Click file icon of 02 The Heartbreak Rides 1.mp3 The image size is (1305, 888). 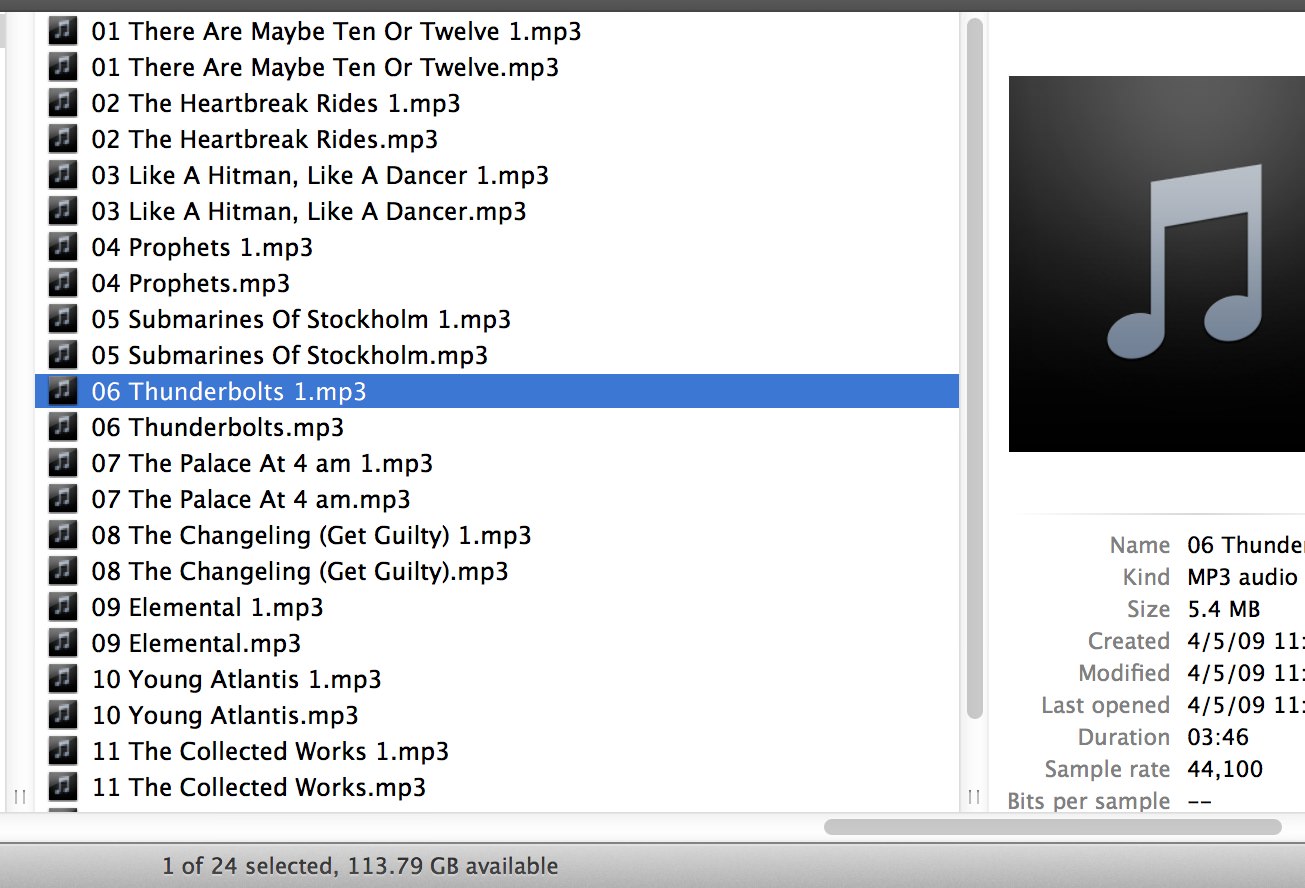tap(62, 103)
